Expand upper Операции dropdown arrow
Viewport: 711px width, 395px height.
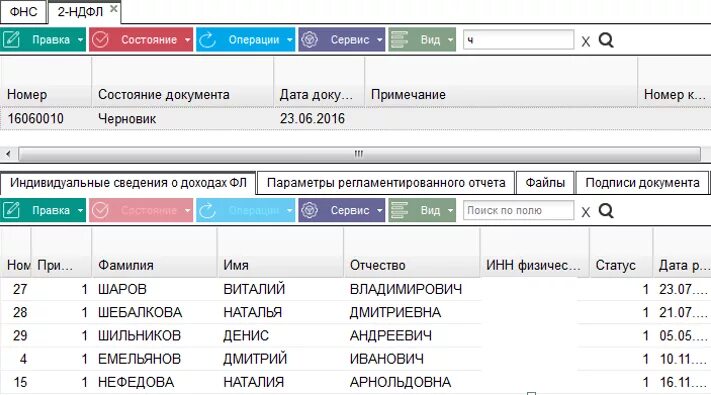[x=290, y=40]
